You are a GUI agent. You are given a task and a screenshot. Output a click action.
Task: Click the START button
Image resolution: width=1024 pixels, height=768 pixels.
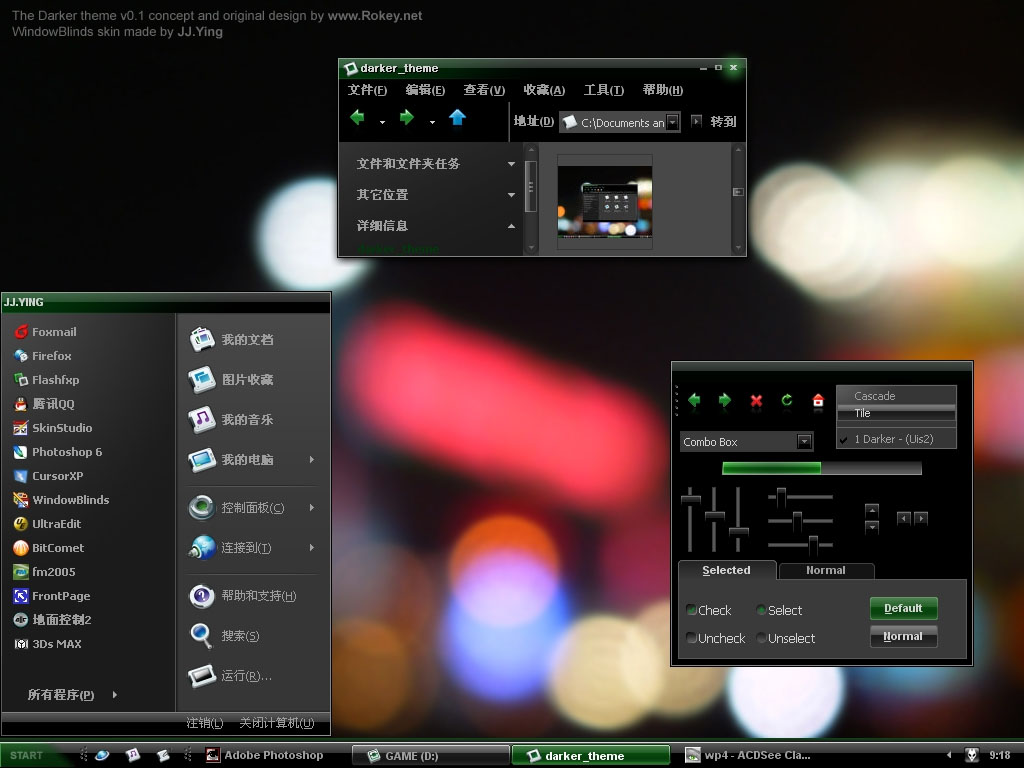(x=31, y=756)
